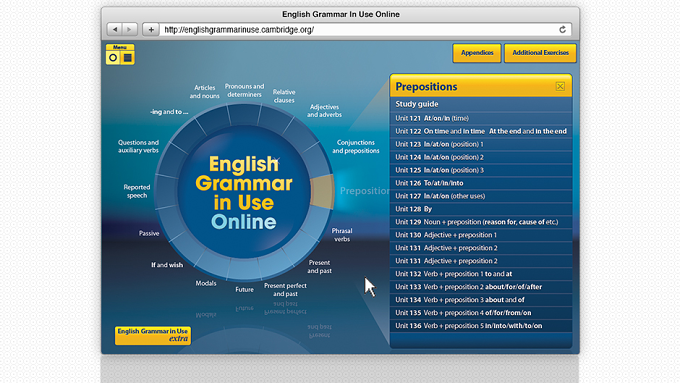Open Unit 132 Verb + preposition 1

coord(481,274)
